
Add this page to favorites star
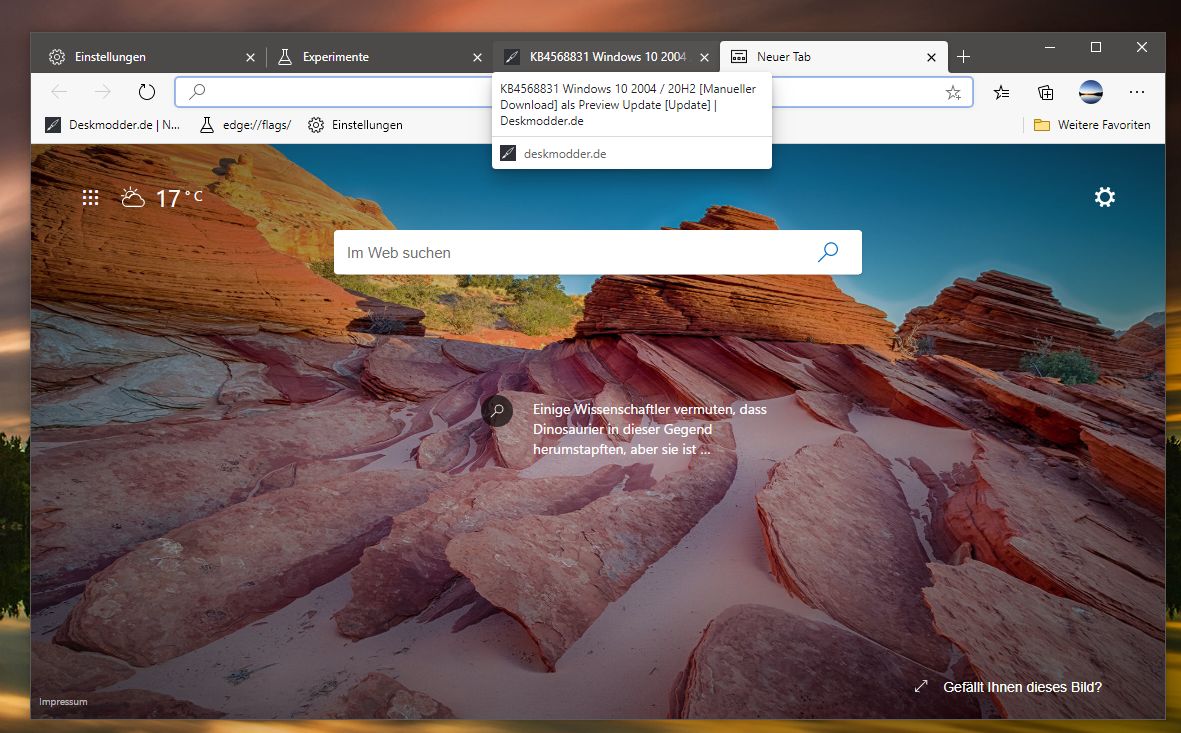[x=953, y=93]
